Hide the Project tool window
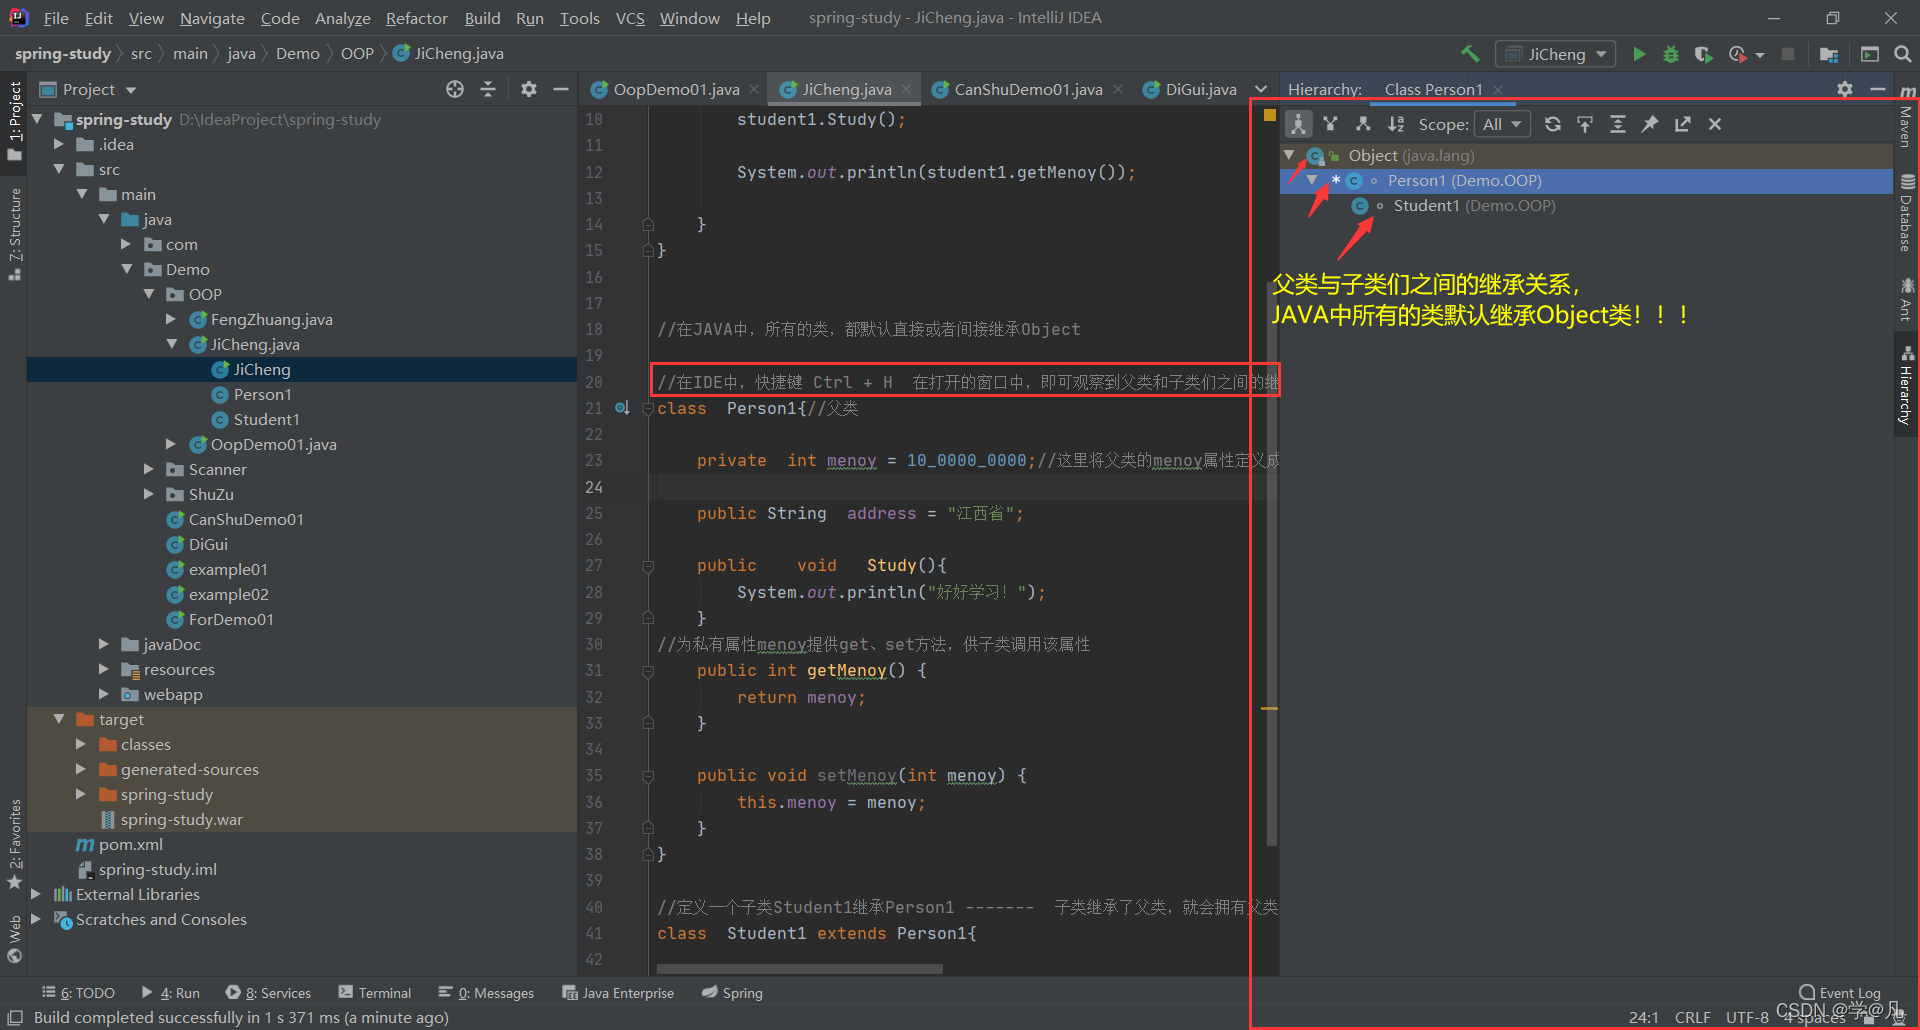The image size is (1920, 1030). coord(561,89)
